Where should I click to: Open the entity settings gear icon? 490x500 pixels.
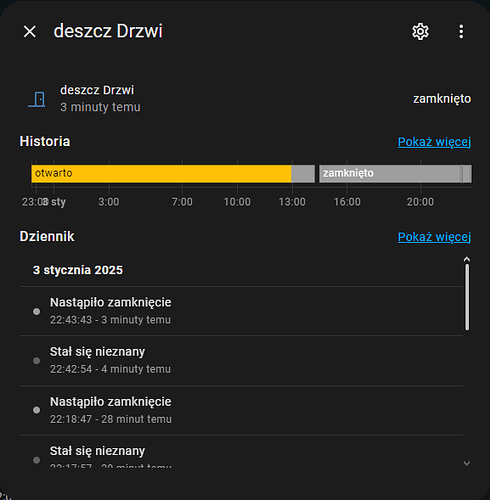[x=420, y=32]
